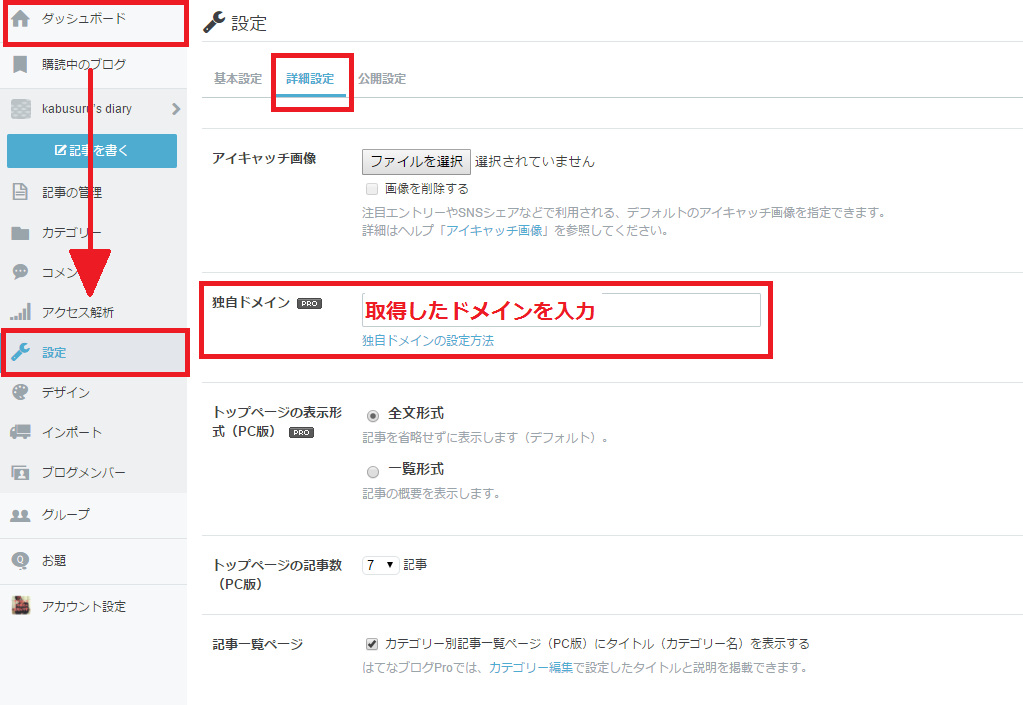Select the 一覧形式 radio button
Viewport: 1023px width, 705px height.
pyautogui.click(x=373, y=472)
